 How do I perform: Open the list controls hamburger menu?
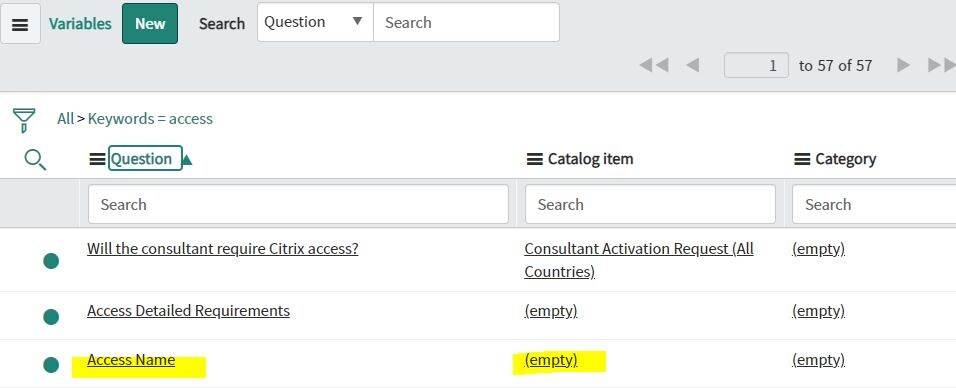20,24
